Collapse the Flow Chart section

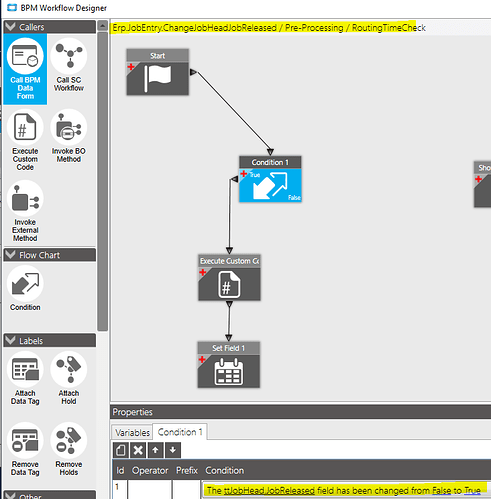click(11, 255)
